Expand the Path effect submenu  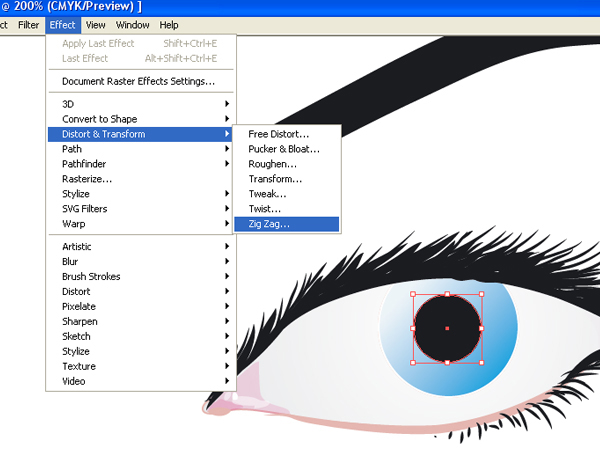[141, 149]
